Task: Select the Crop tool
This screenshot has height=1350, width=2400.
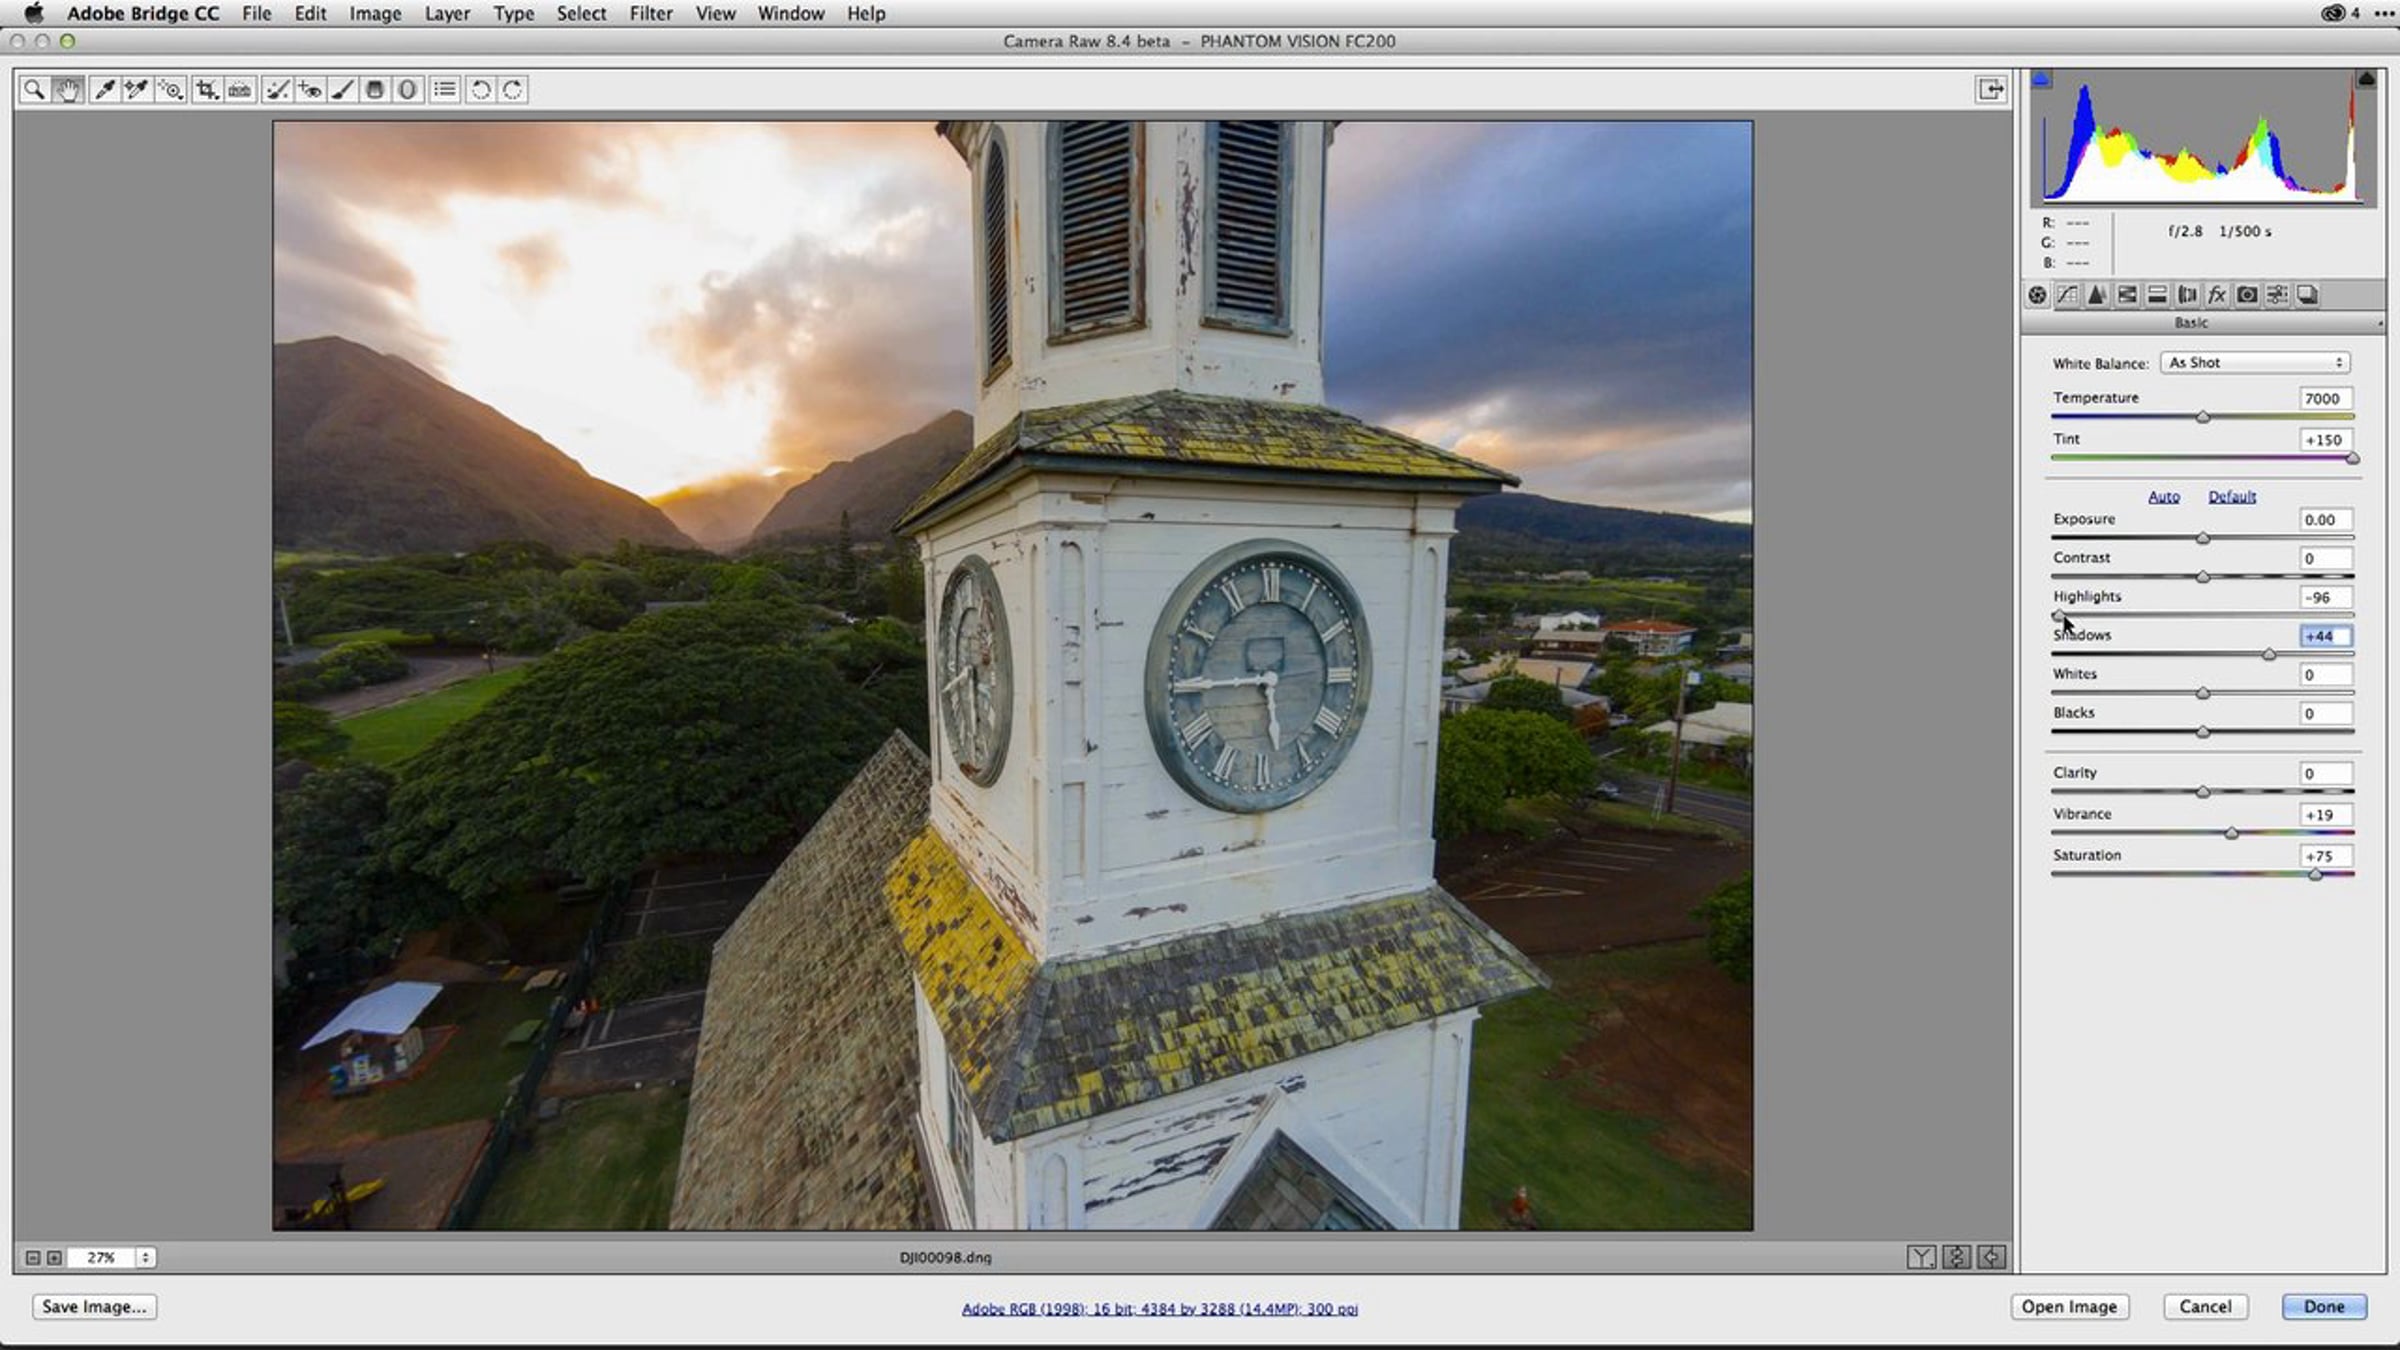Action: point(206,90)
